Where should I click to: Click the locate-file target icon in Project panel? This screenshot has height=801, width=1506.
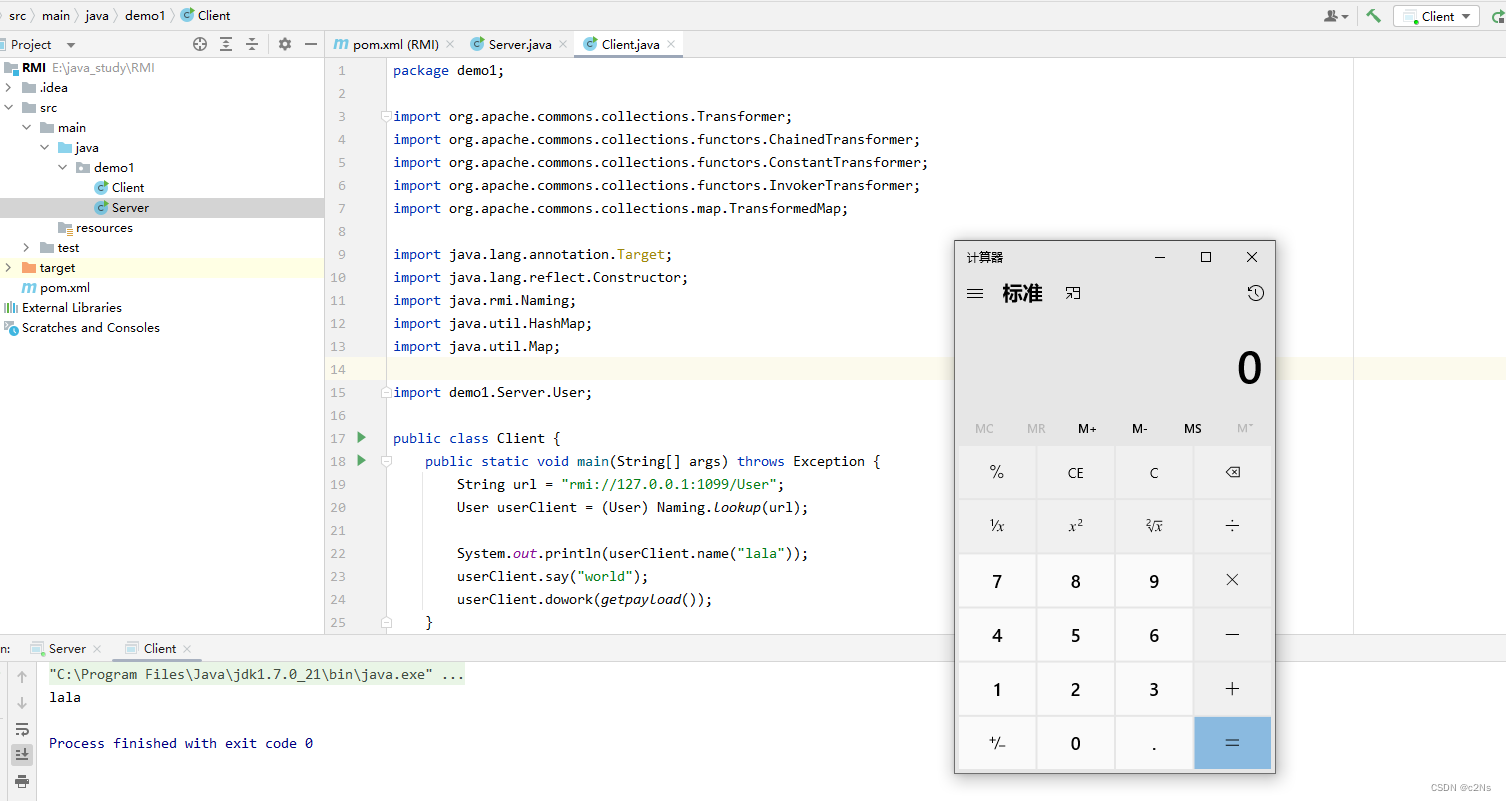(x=200, y=44)
